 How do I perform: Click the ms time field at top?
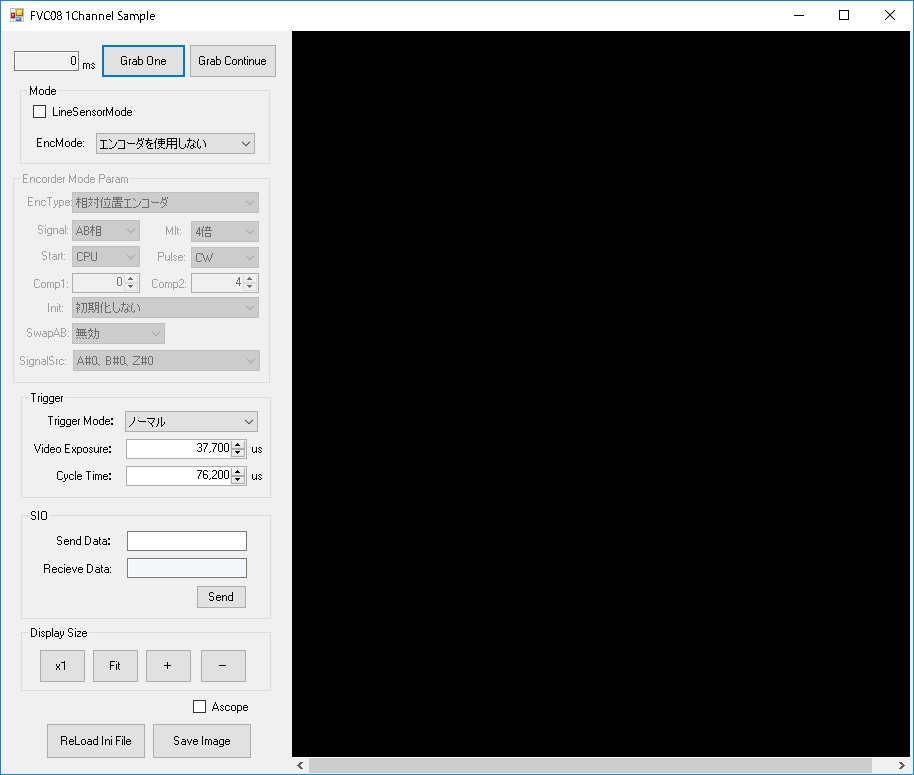tap(47, 61)
